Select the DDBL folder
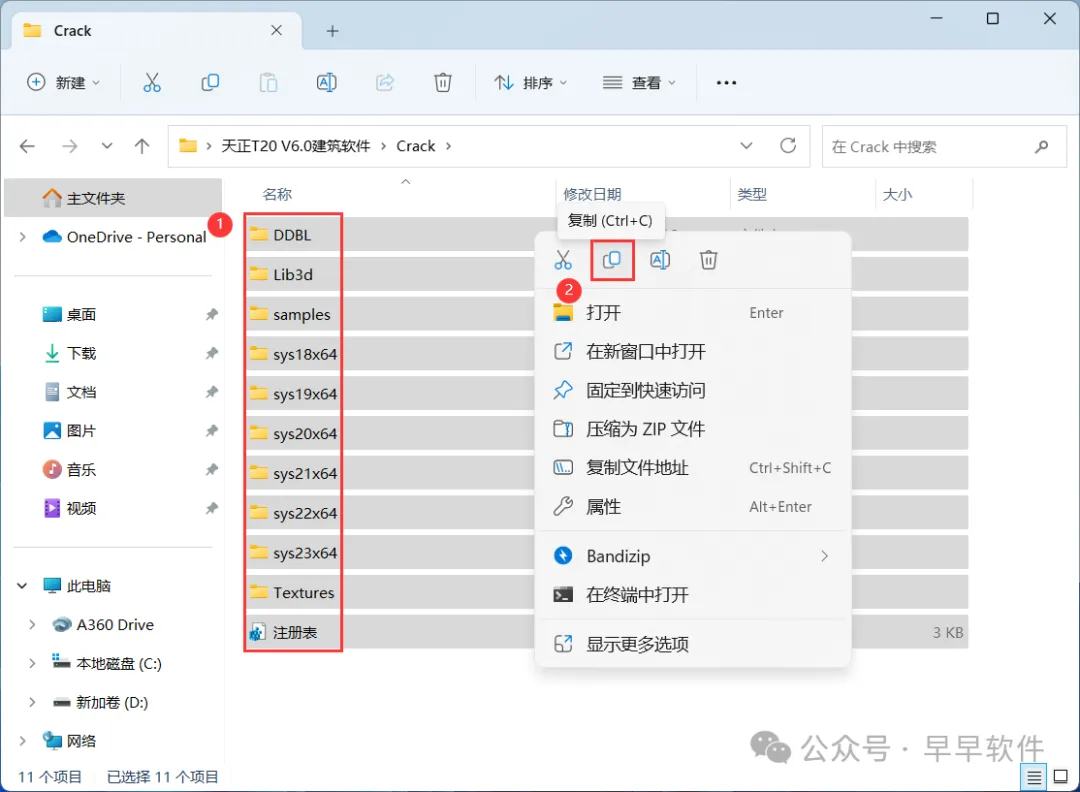Viewport: 1080px width, 792px height. pyautogui.click(x=292, y=235)
